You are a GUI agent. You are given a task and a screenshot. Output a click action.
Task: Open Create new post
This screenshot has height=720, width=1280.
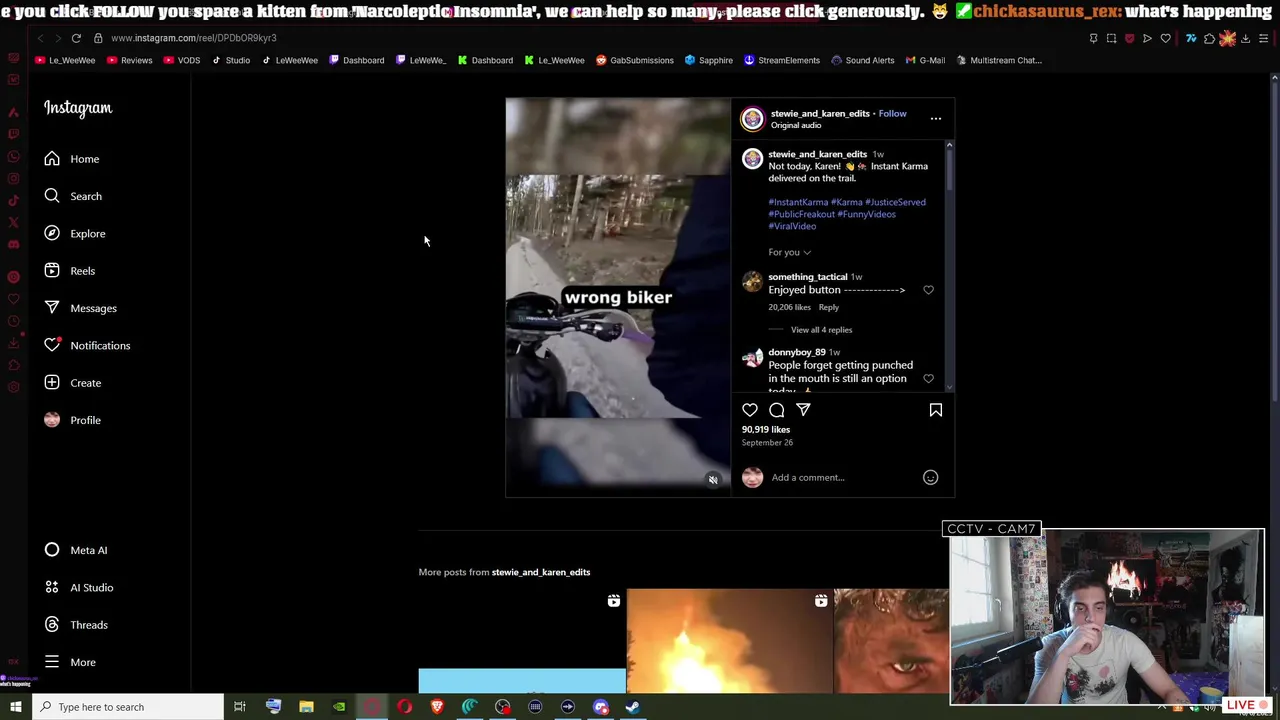[73, 383]
